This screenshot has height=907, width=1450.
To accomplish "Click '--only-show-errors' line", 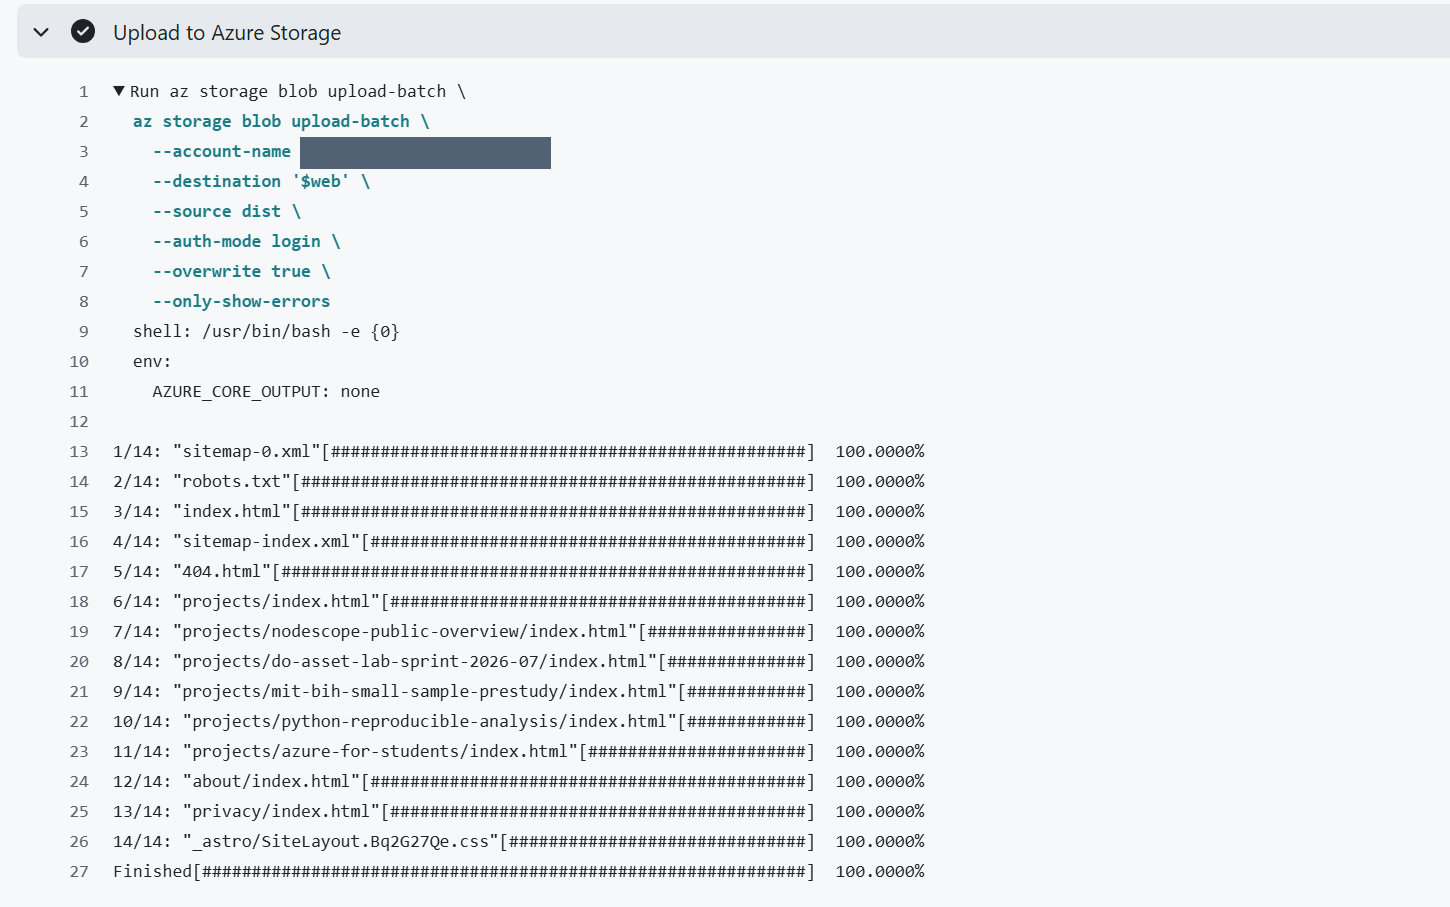I will 241,301.
